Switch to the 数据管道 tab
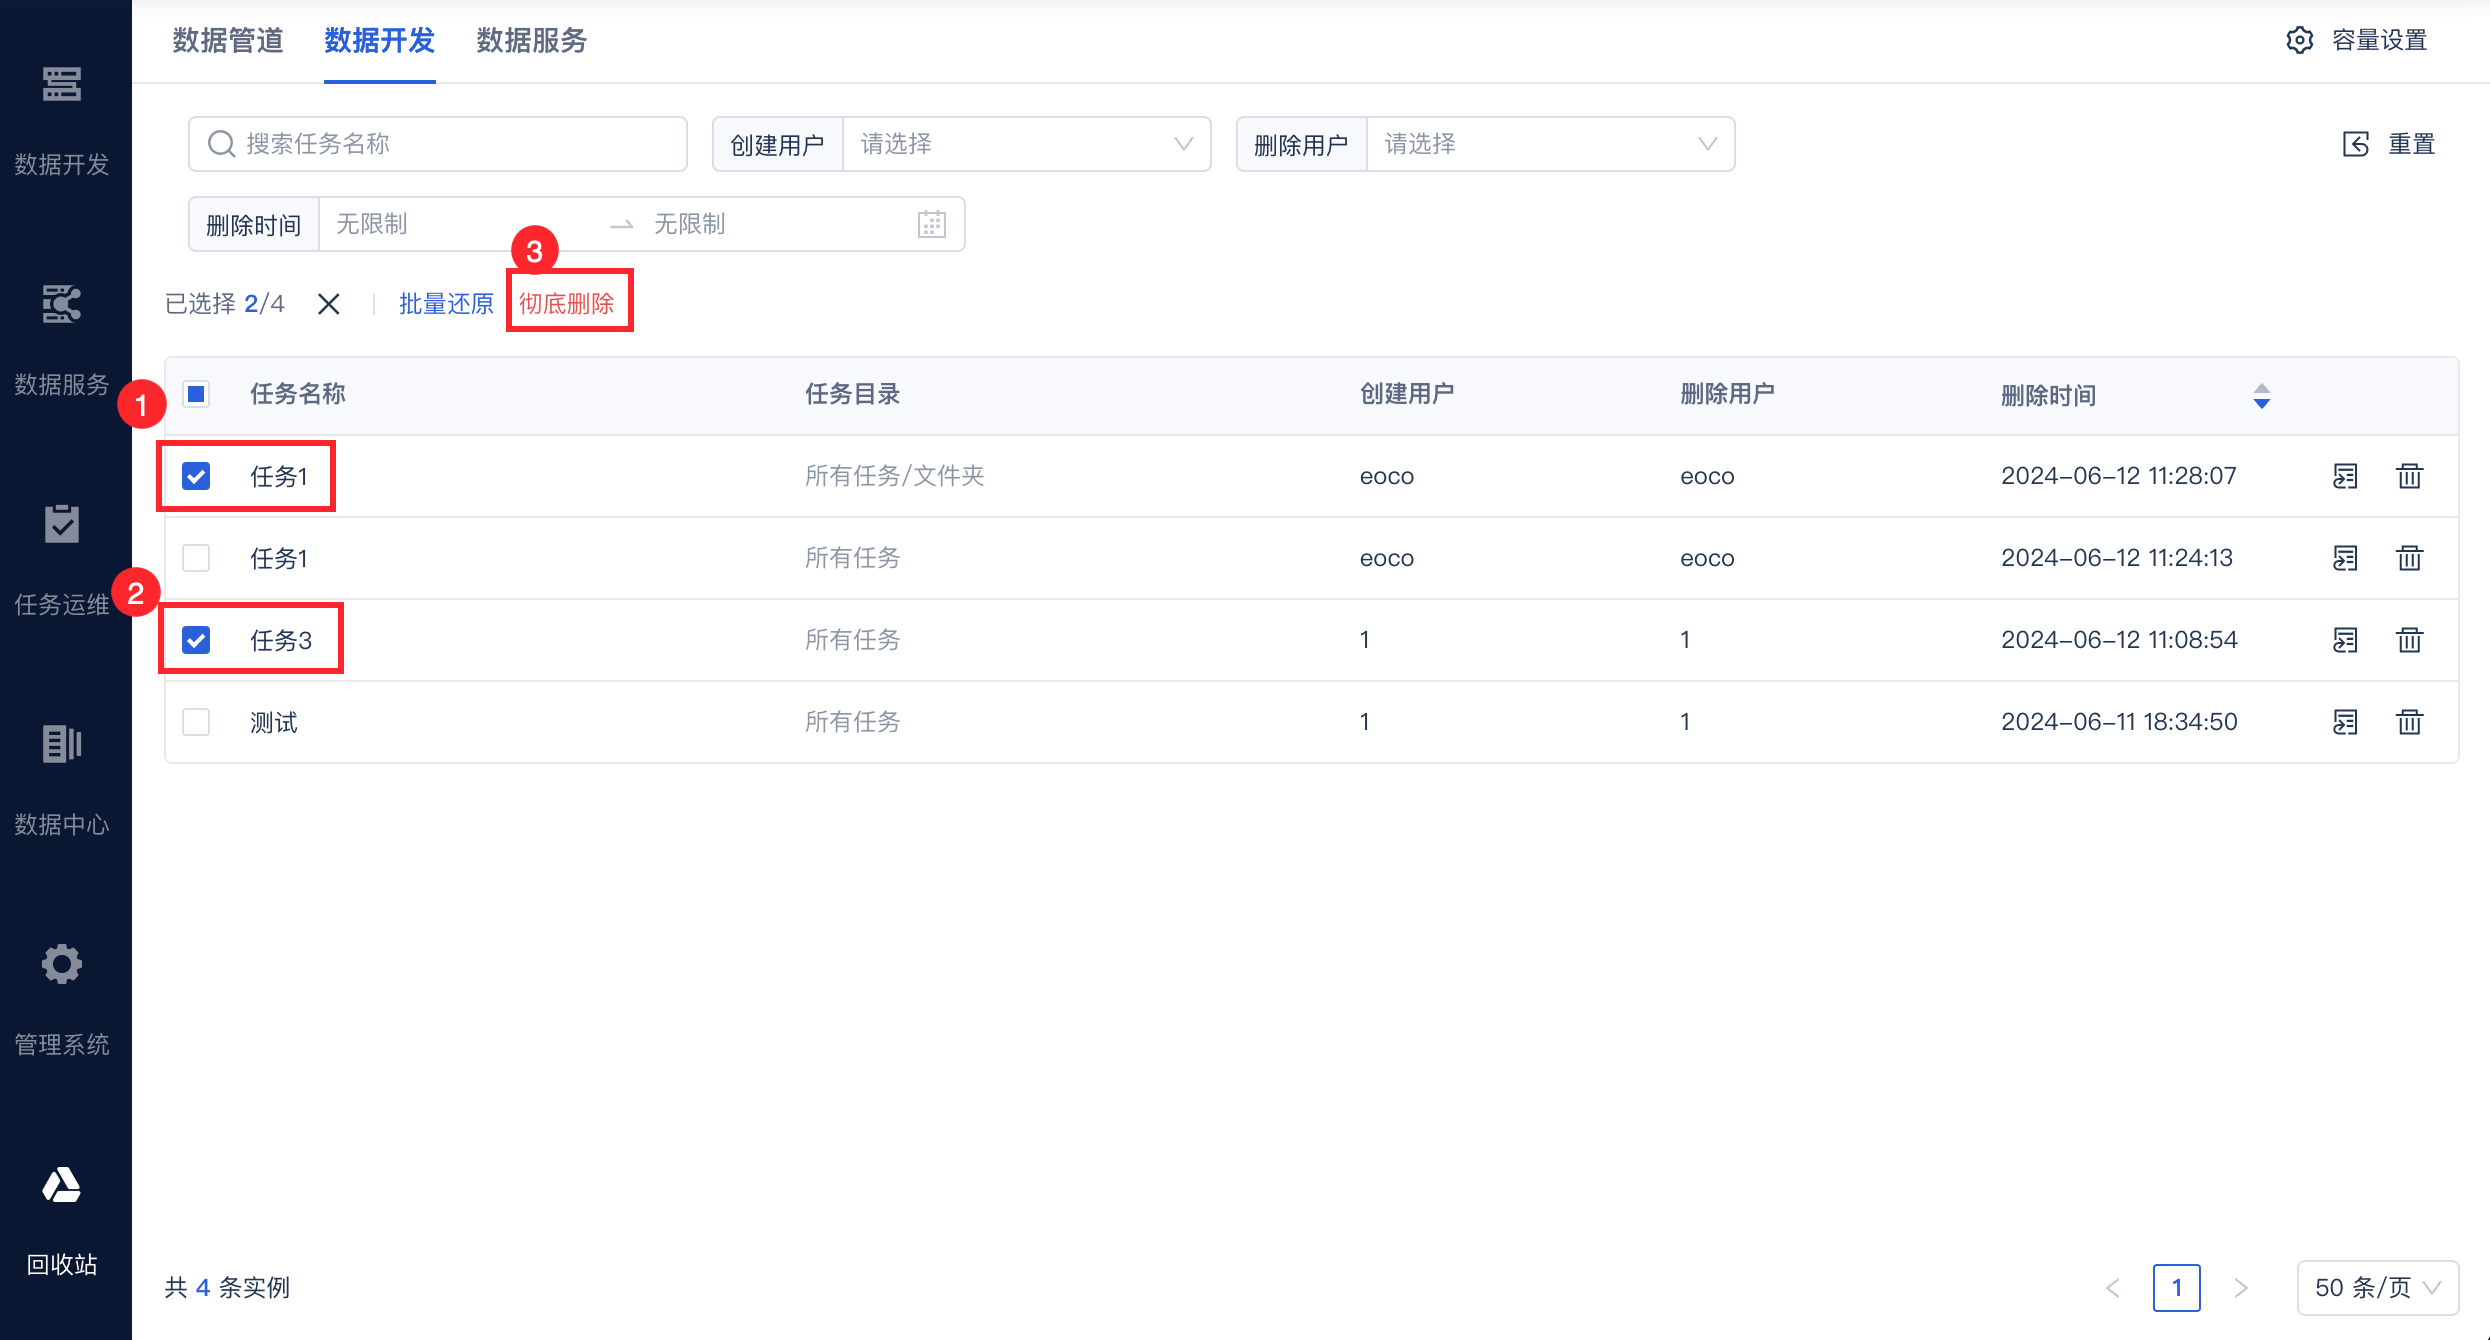 (228, 40)
